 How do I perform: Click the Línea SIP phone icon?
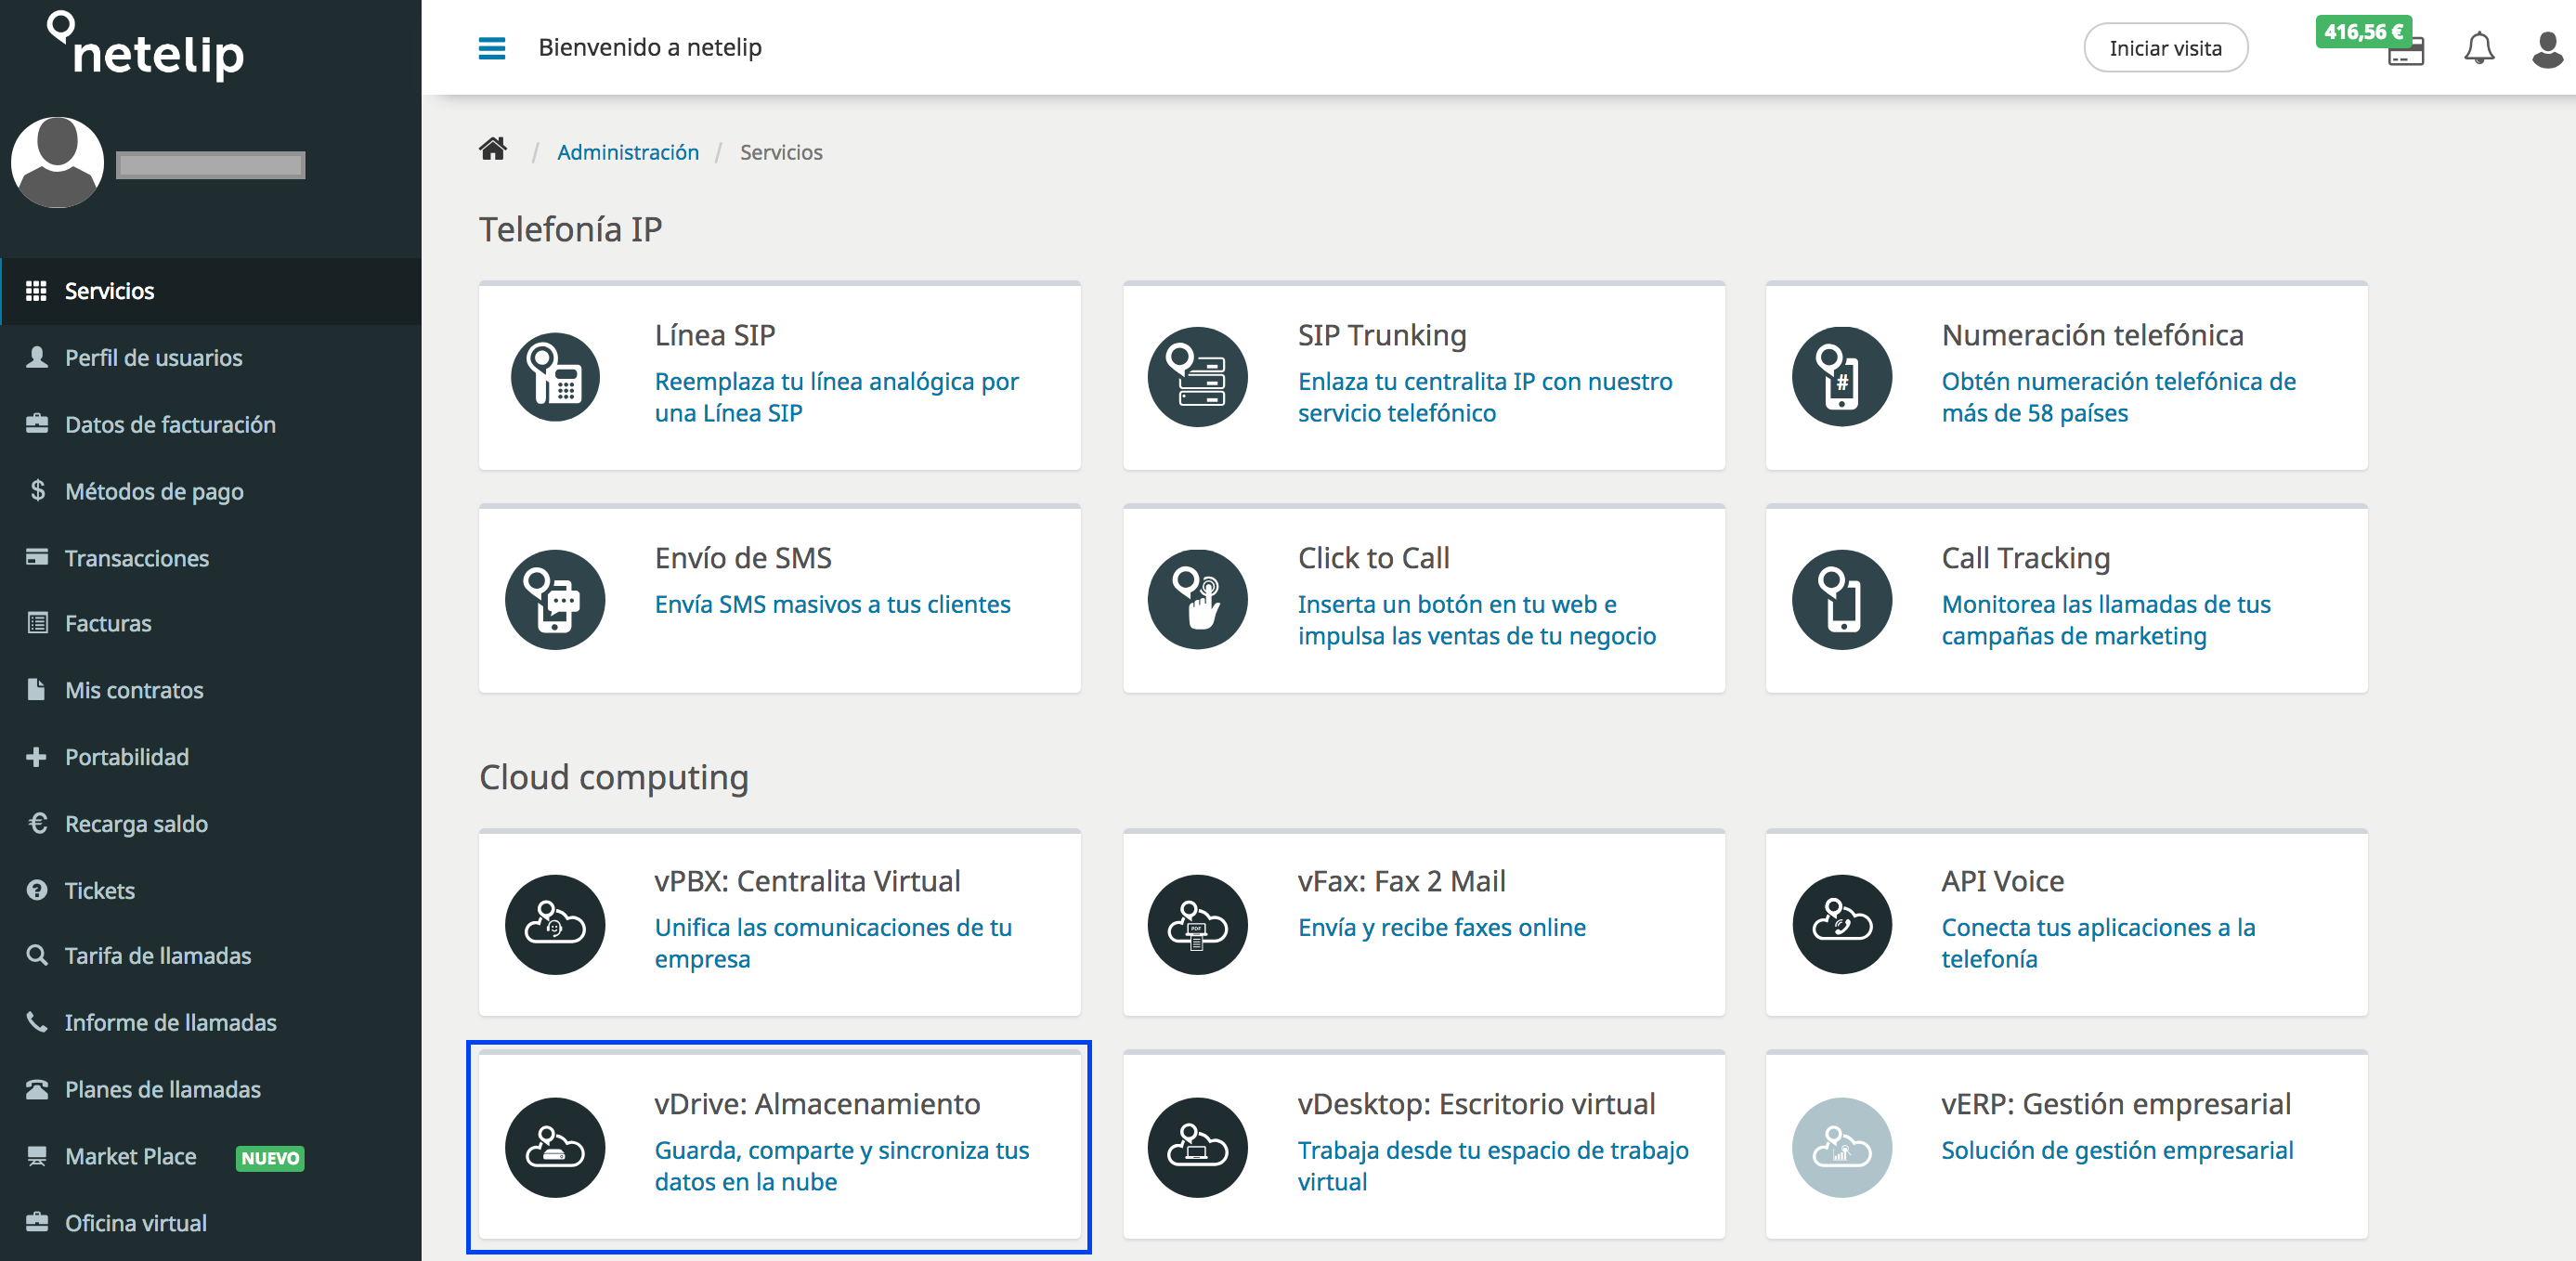point(555,377)
